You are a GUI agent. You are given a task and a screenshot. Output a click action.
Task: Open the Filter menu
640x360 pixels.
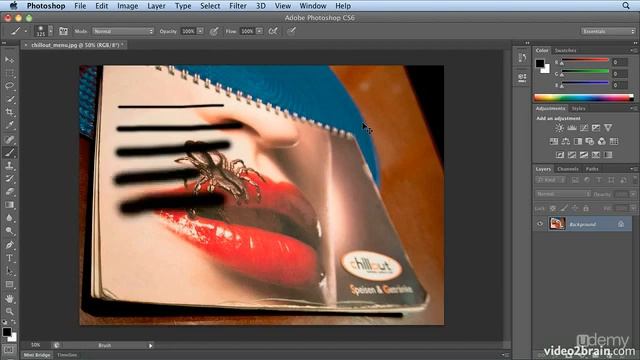pyautogui.click(x=238, y=6)
